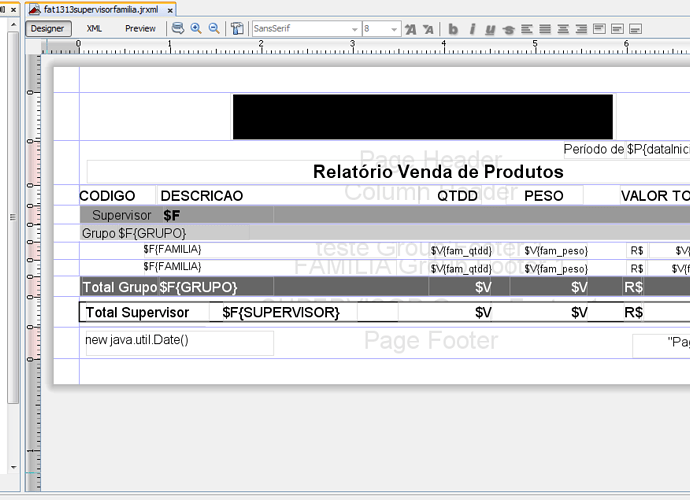Switch to the Designer view
Image resolution: width=690 pixels, height=500 pixels.
[48, 29]
